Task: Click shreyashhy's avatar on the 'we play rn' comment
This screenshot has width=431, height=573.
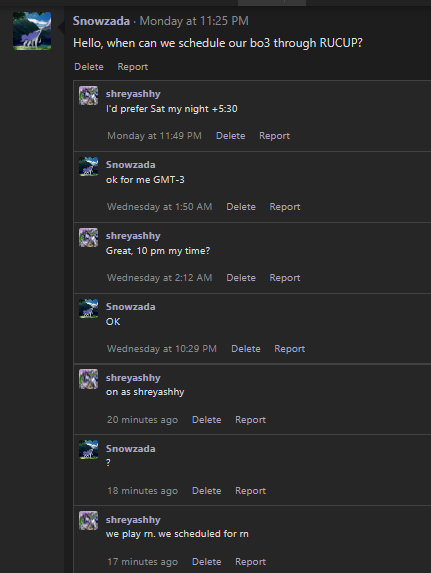Action: 88,521
